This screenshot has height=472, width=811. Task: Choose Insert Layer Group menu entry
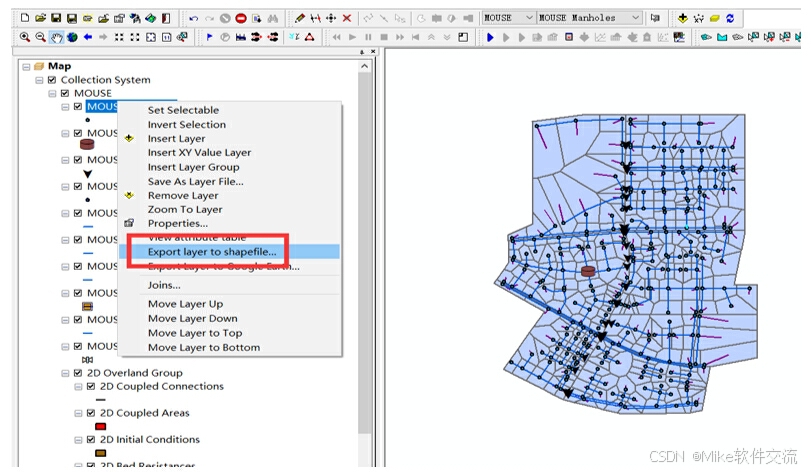[x=193, y=167]
